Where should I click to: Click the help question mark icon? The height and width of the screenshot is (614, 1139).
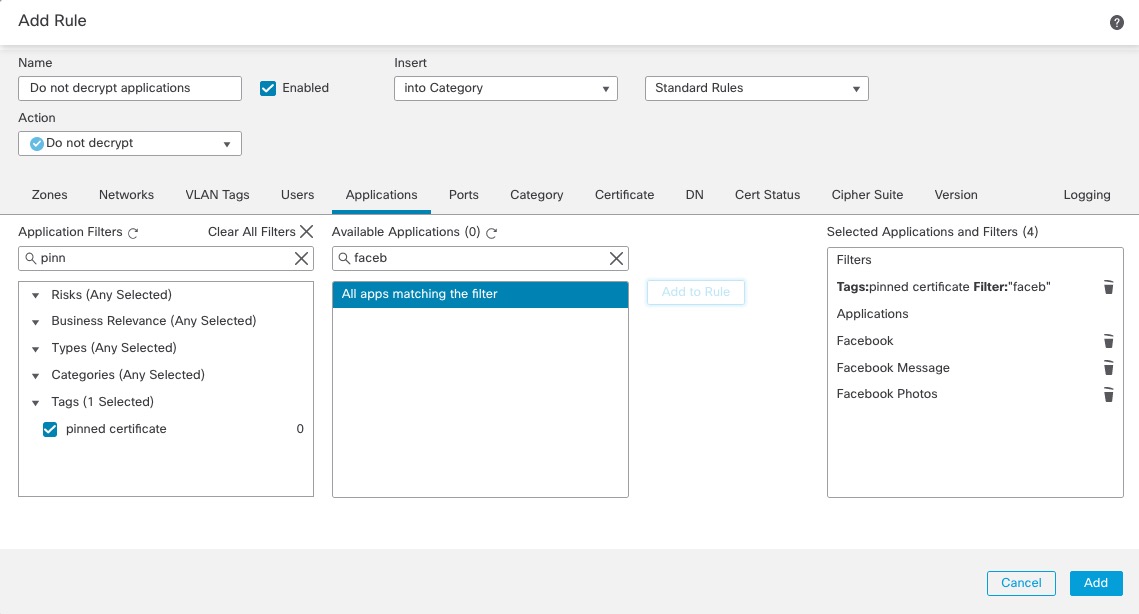pos(1117,22)
